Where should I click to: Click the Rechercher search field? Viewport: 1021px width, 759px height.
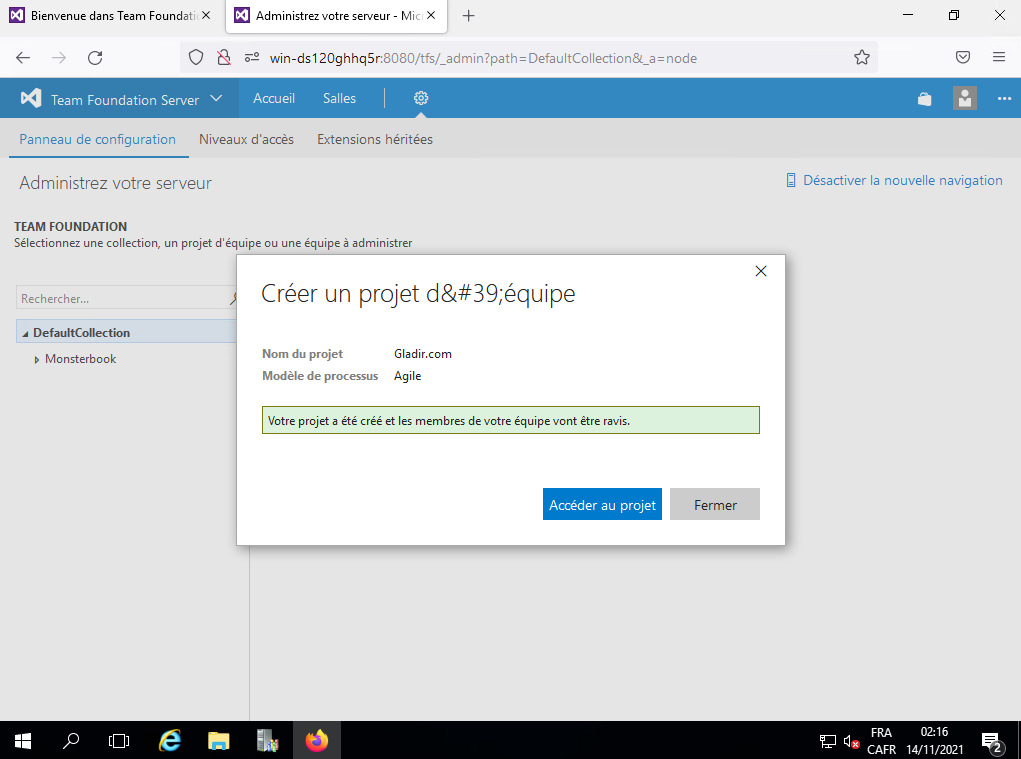click(124, 298)
